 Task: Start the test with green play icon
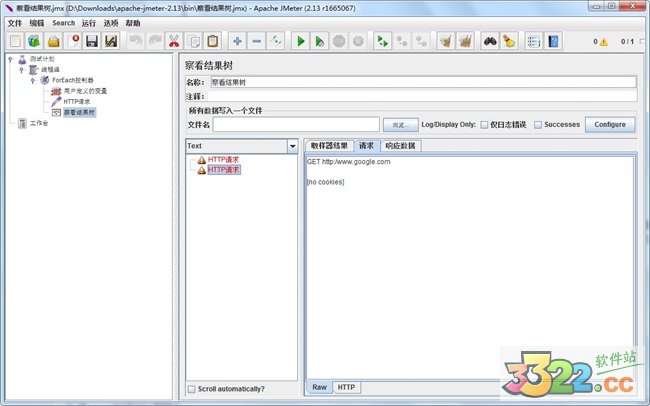click(x=301, y=41)
